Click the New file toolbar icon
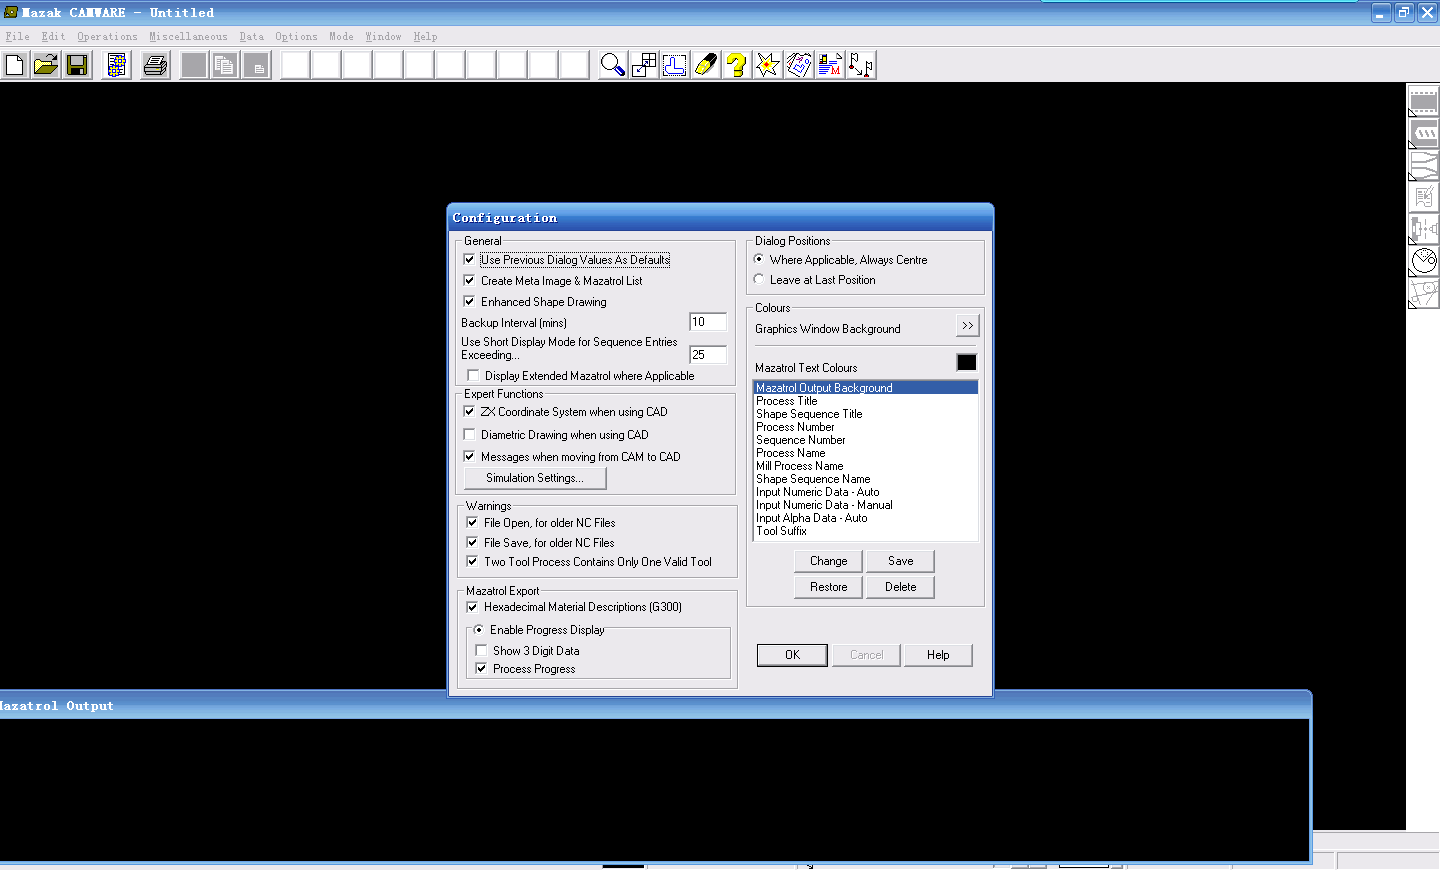The height and width of the screenshot is (870, 1440). (x=15, y=66)
